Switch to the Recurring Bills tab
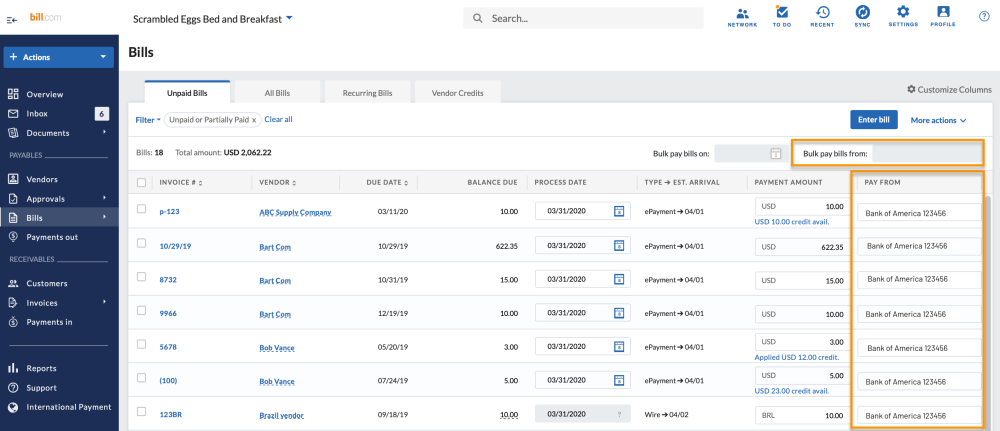 tap(367, 92)
